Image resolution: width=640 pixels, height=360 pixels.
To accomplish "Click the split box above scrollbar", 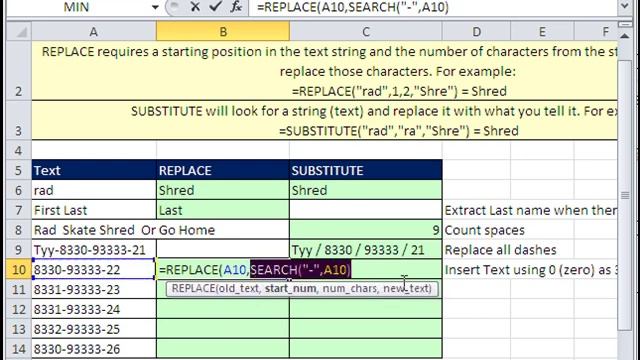I will [625, 25].
